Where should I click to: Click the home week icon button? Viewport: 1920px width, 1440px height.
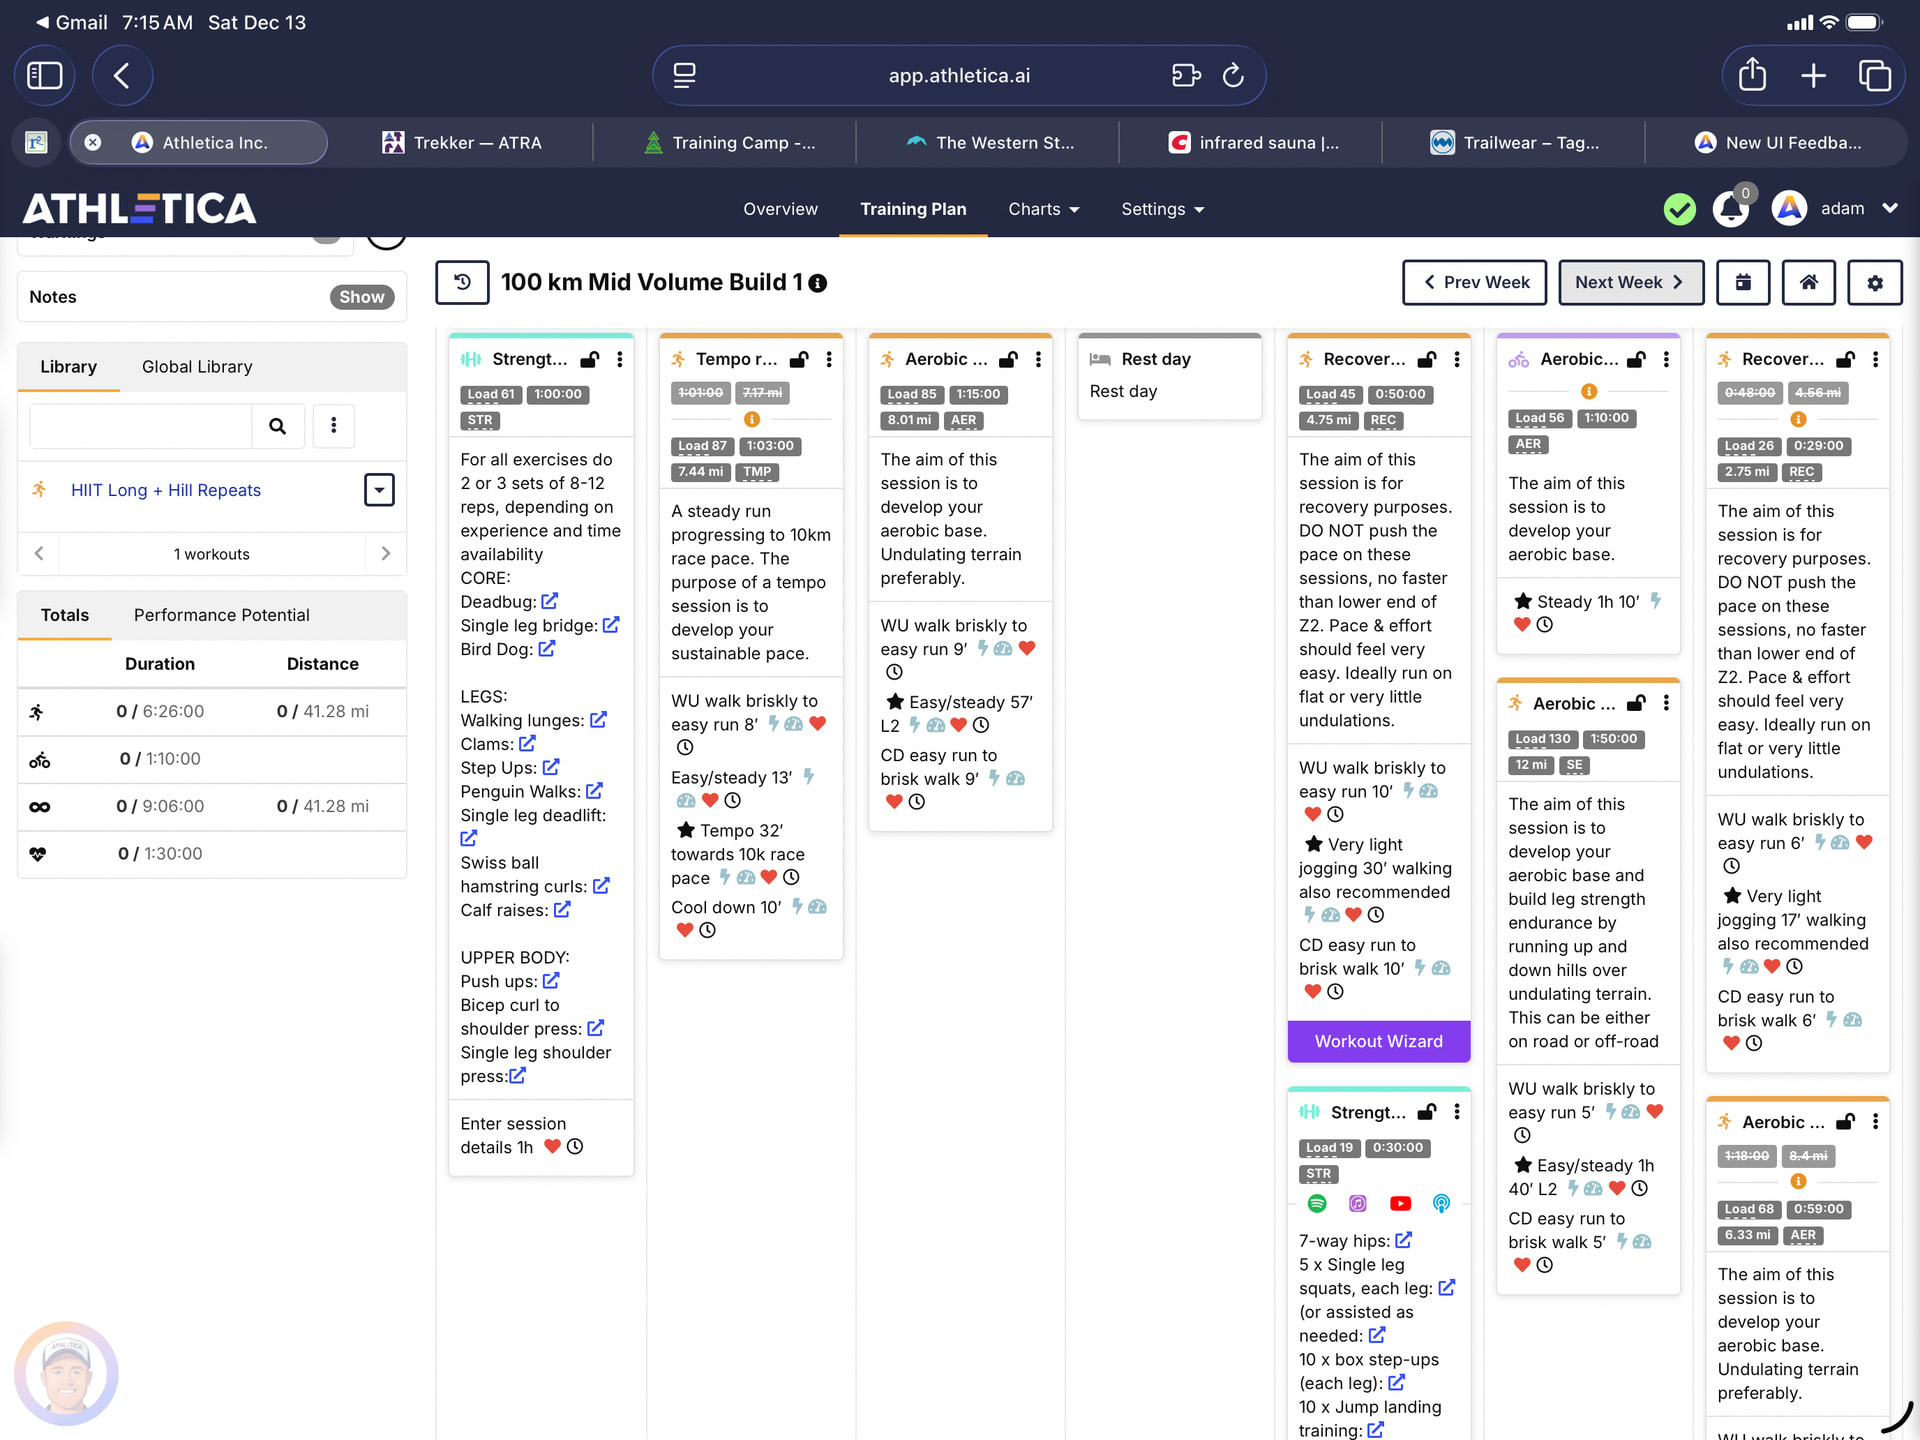coord(1808,282)
